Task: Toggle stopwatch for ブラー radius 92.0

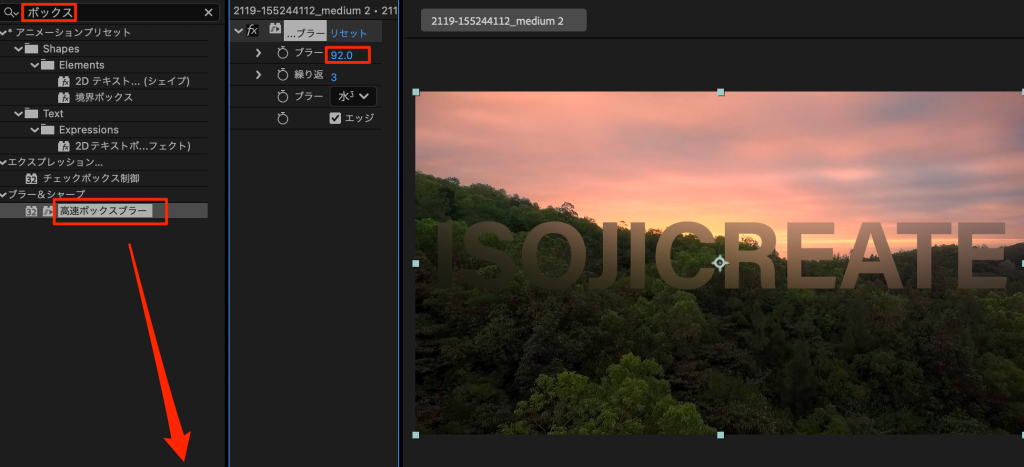Action: pyautogui.click(x=282, y=54)
